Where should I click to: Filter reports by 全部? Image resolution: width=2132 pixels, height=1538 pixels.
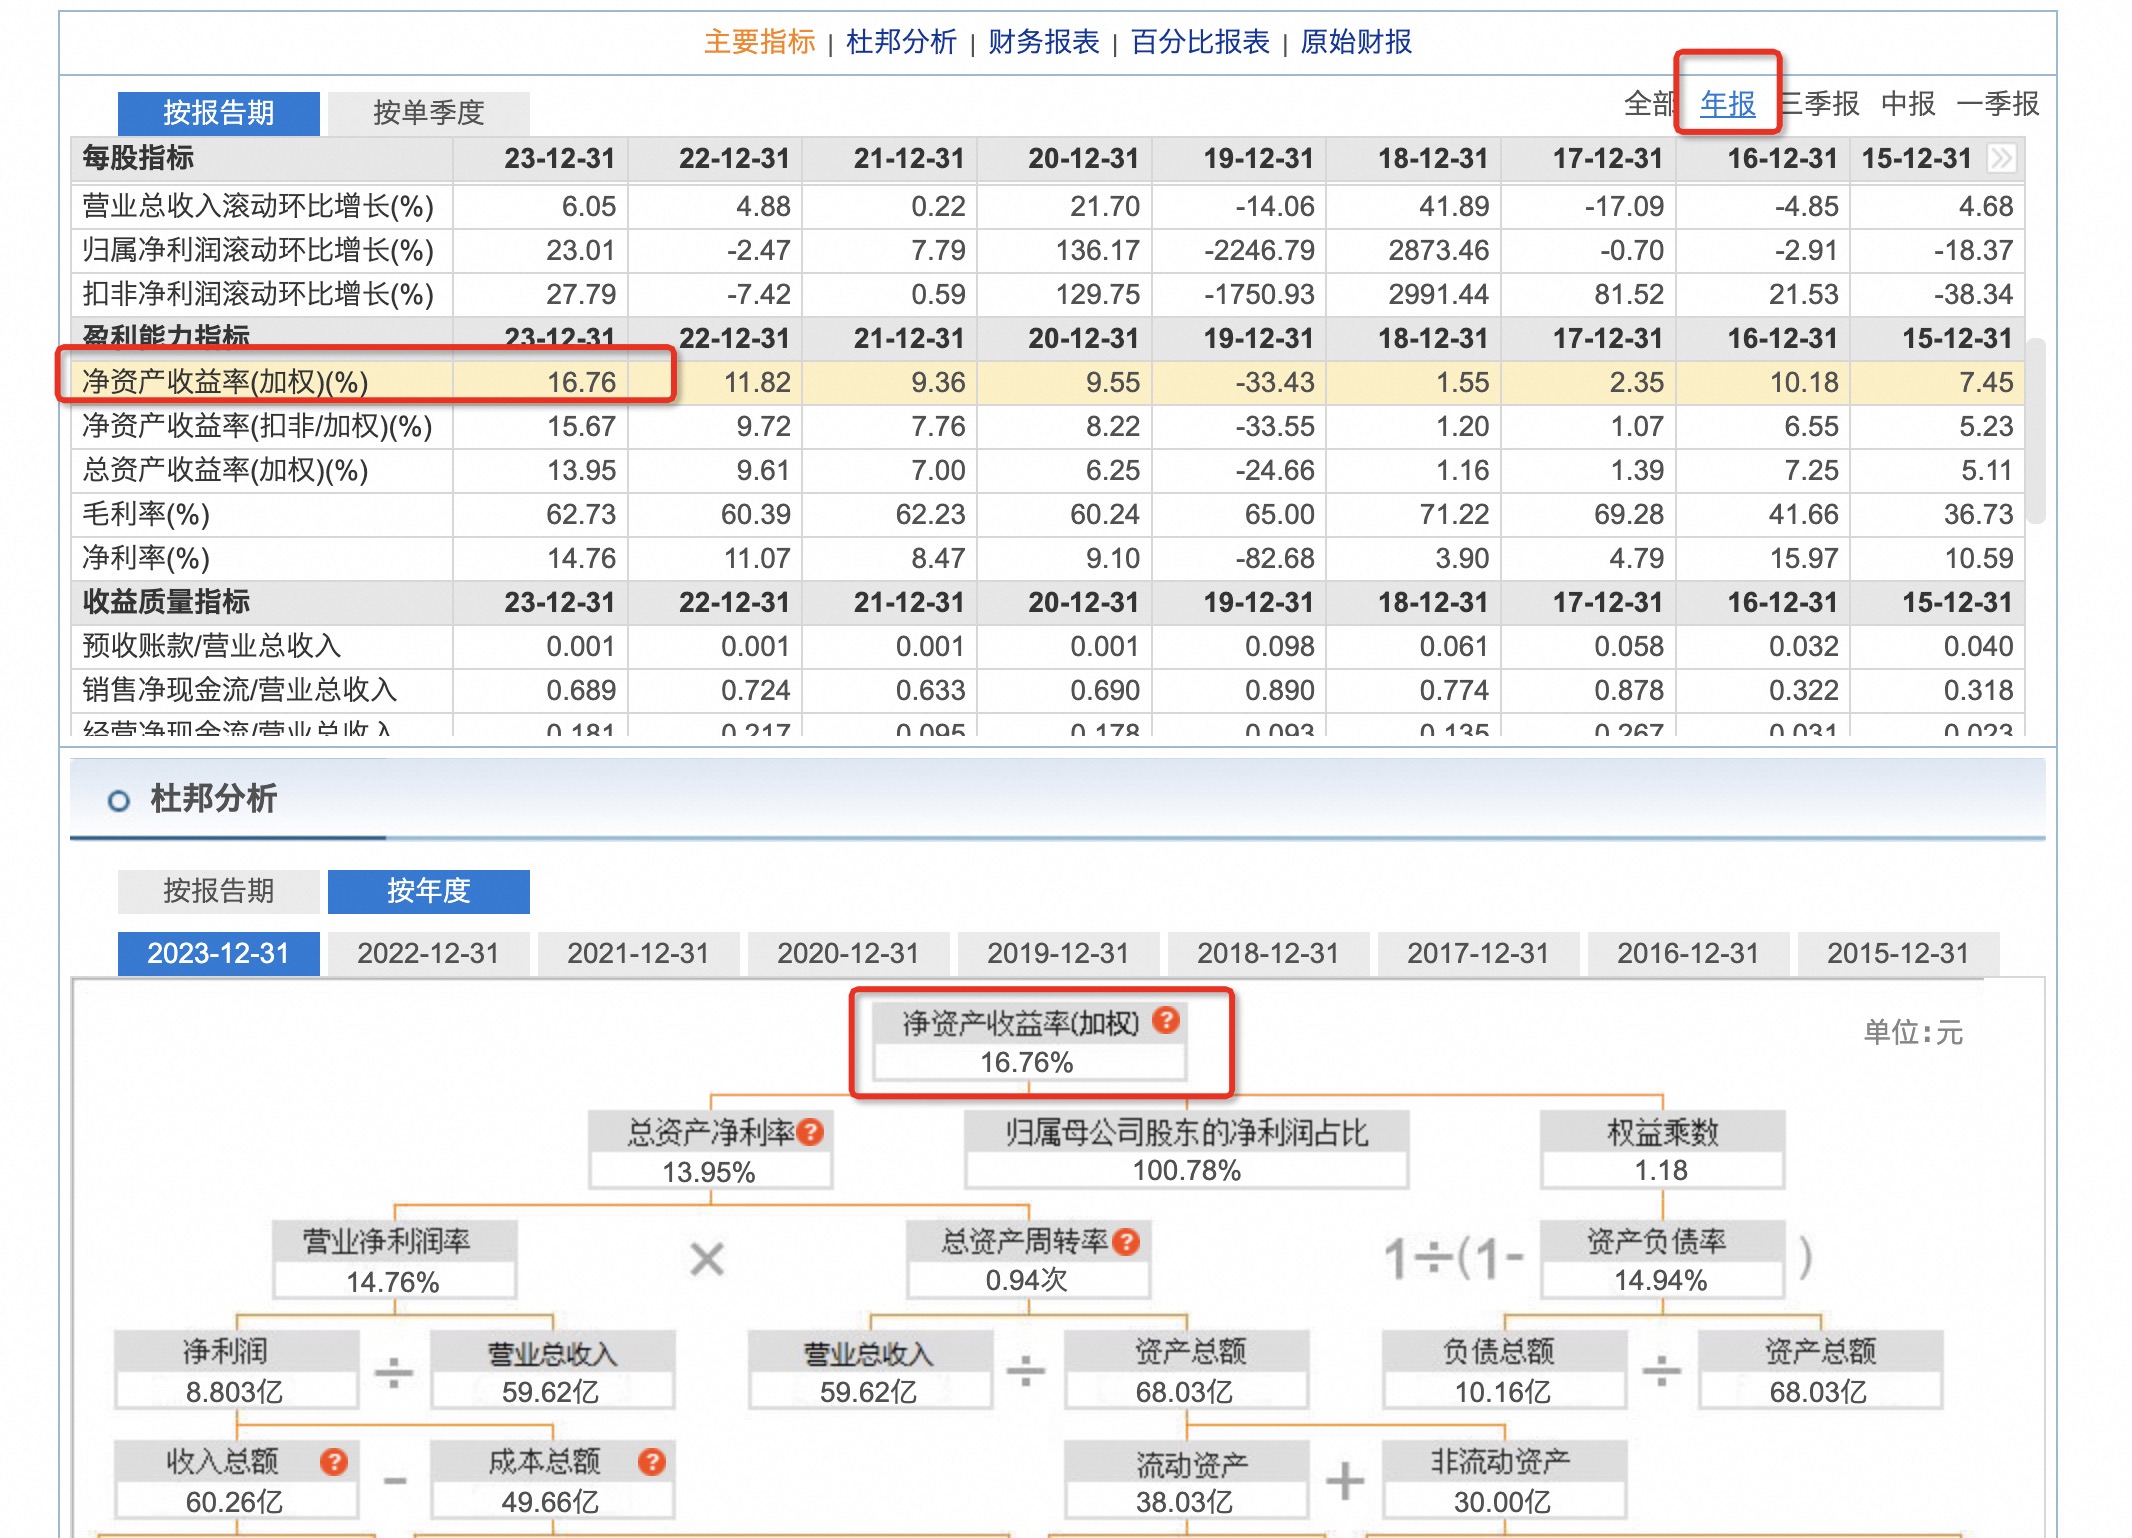click(x=1650, y=104)
